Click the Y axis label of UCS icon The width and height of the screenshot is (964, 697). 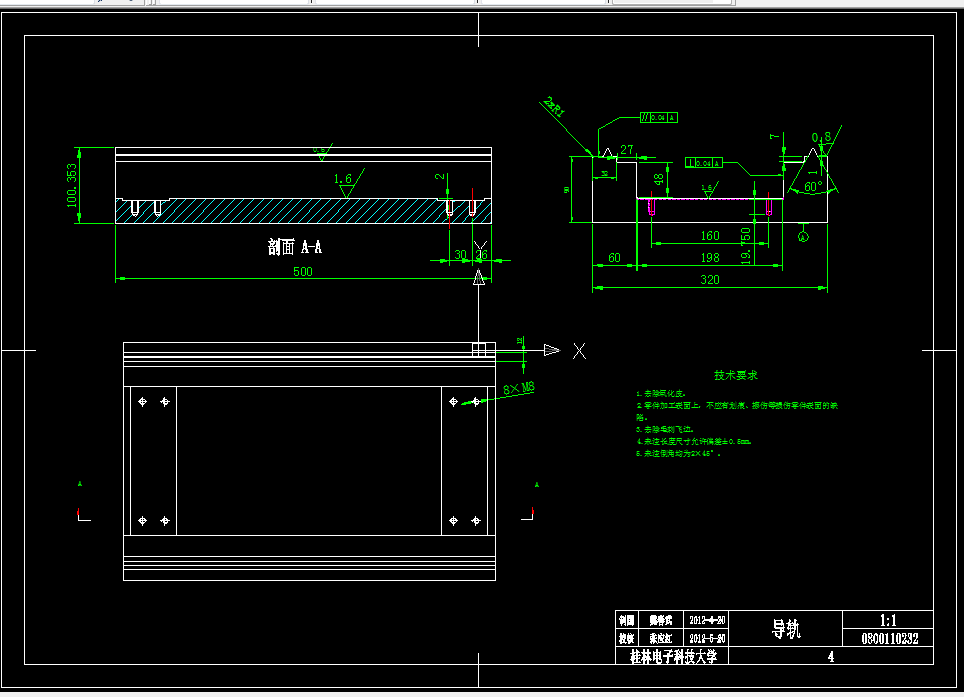[480, 248]
